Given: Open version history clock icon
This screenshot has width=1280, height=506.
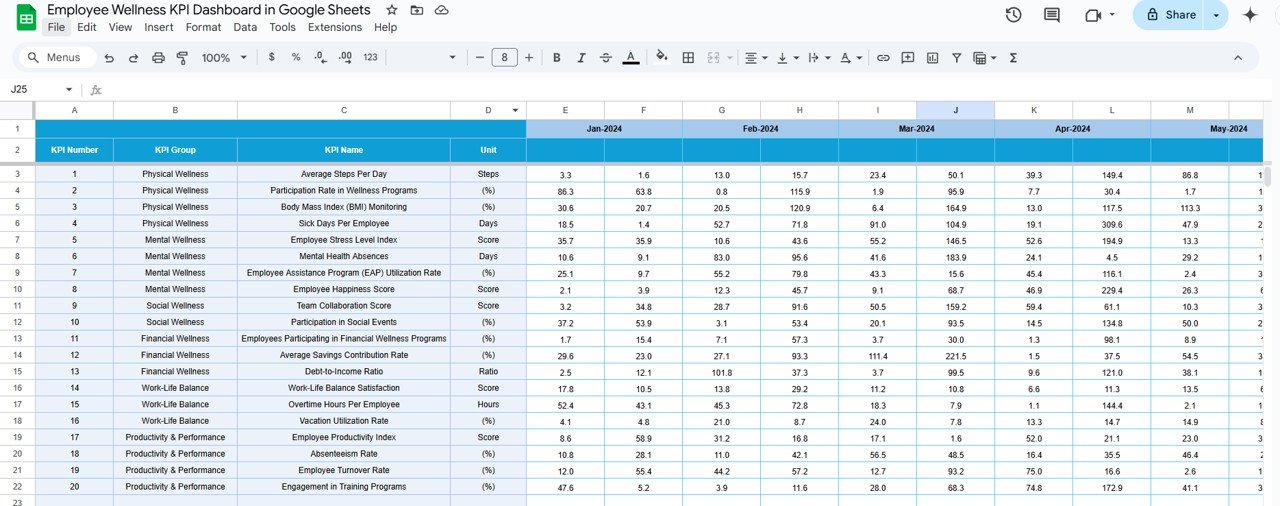Looking at the screenshot, I should pos(1013,15).
